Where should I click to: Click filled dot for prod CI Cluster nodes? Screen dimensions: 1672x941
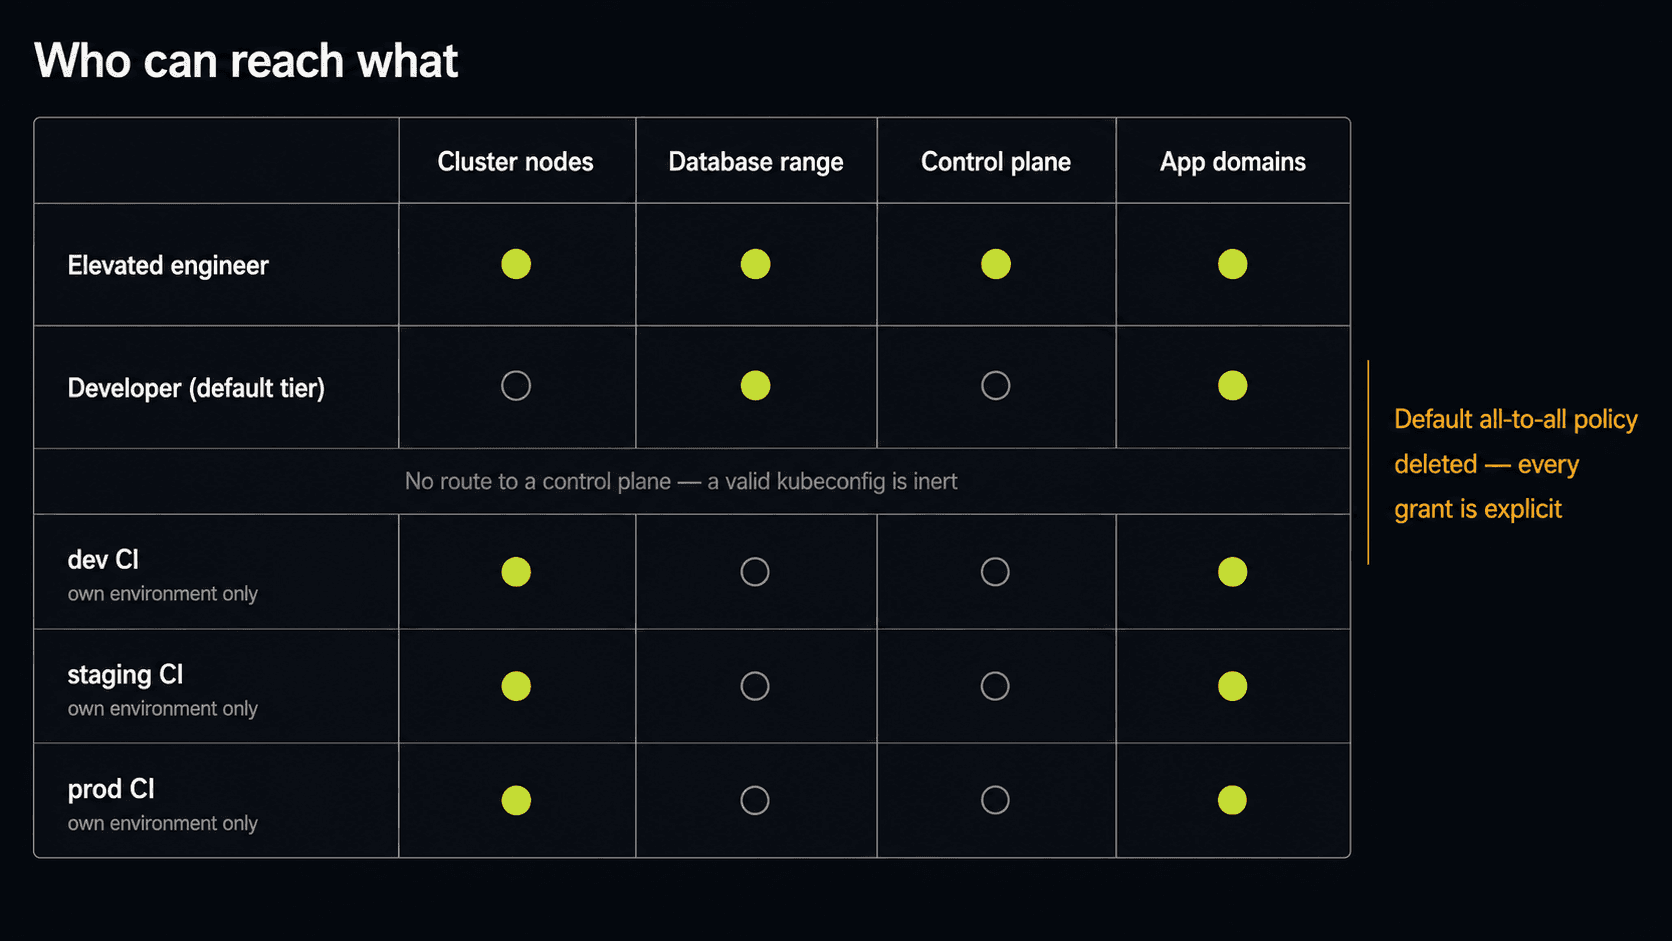point(516,800)
